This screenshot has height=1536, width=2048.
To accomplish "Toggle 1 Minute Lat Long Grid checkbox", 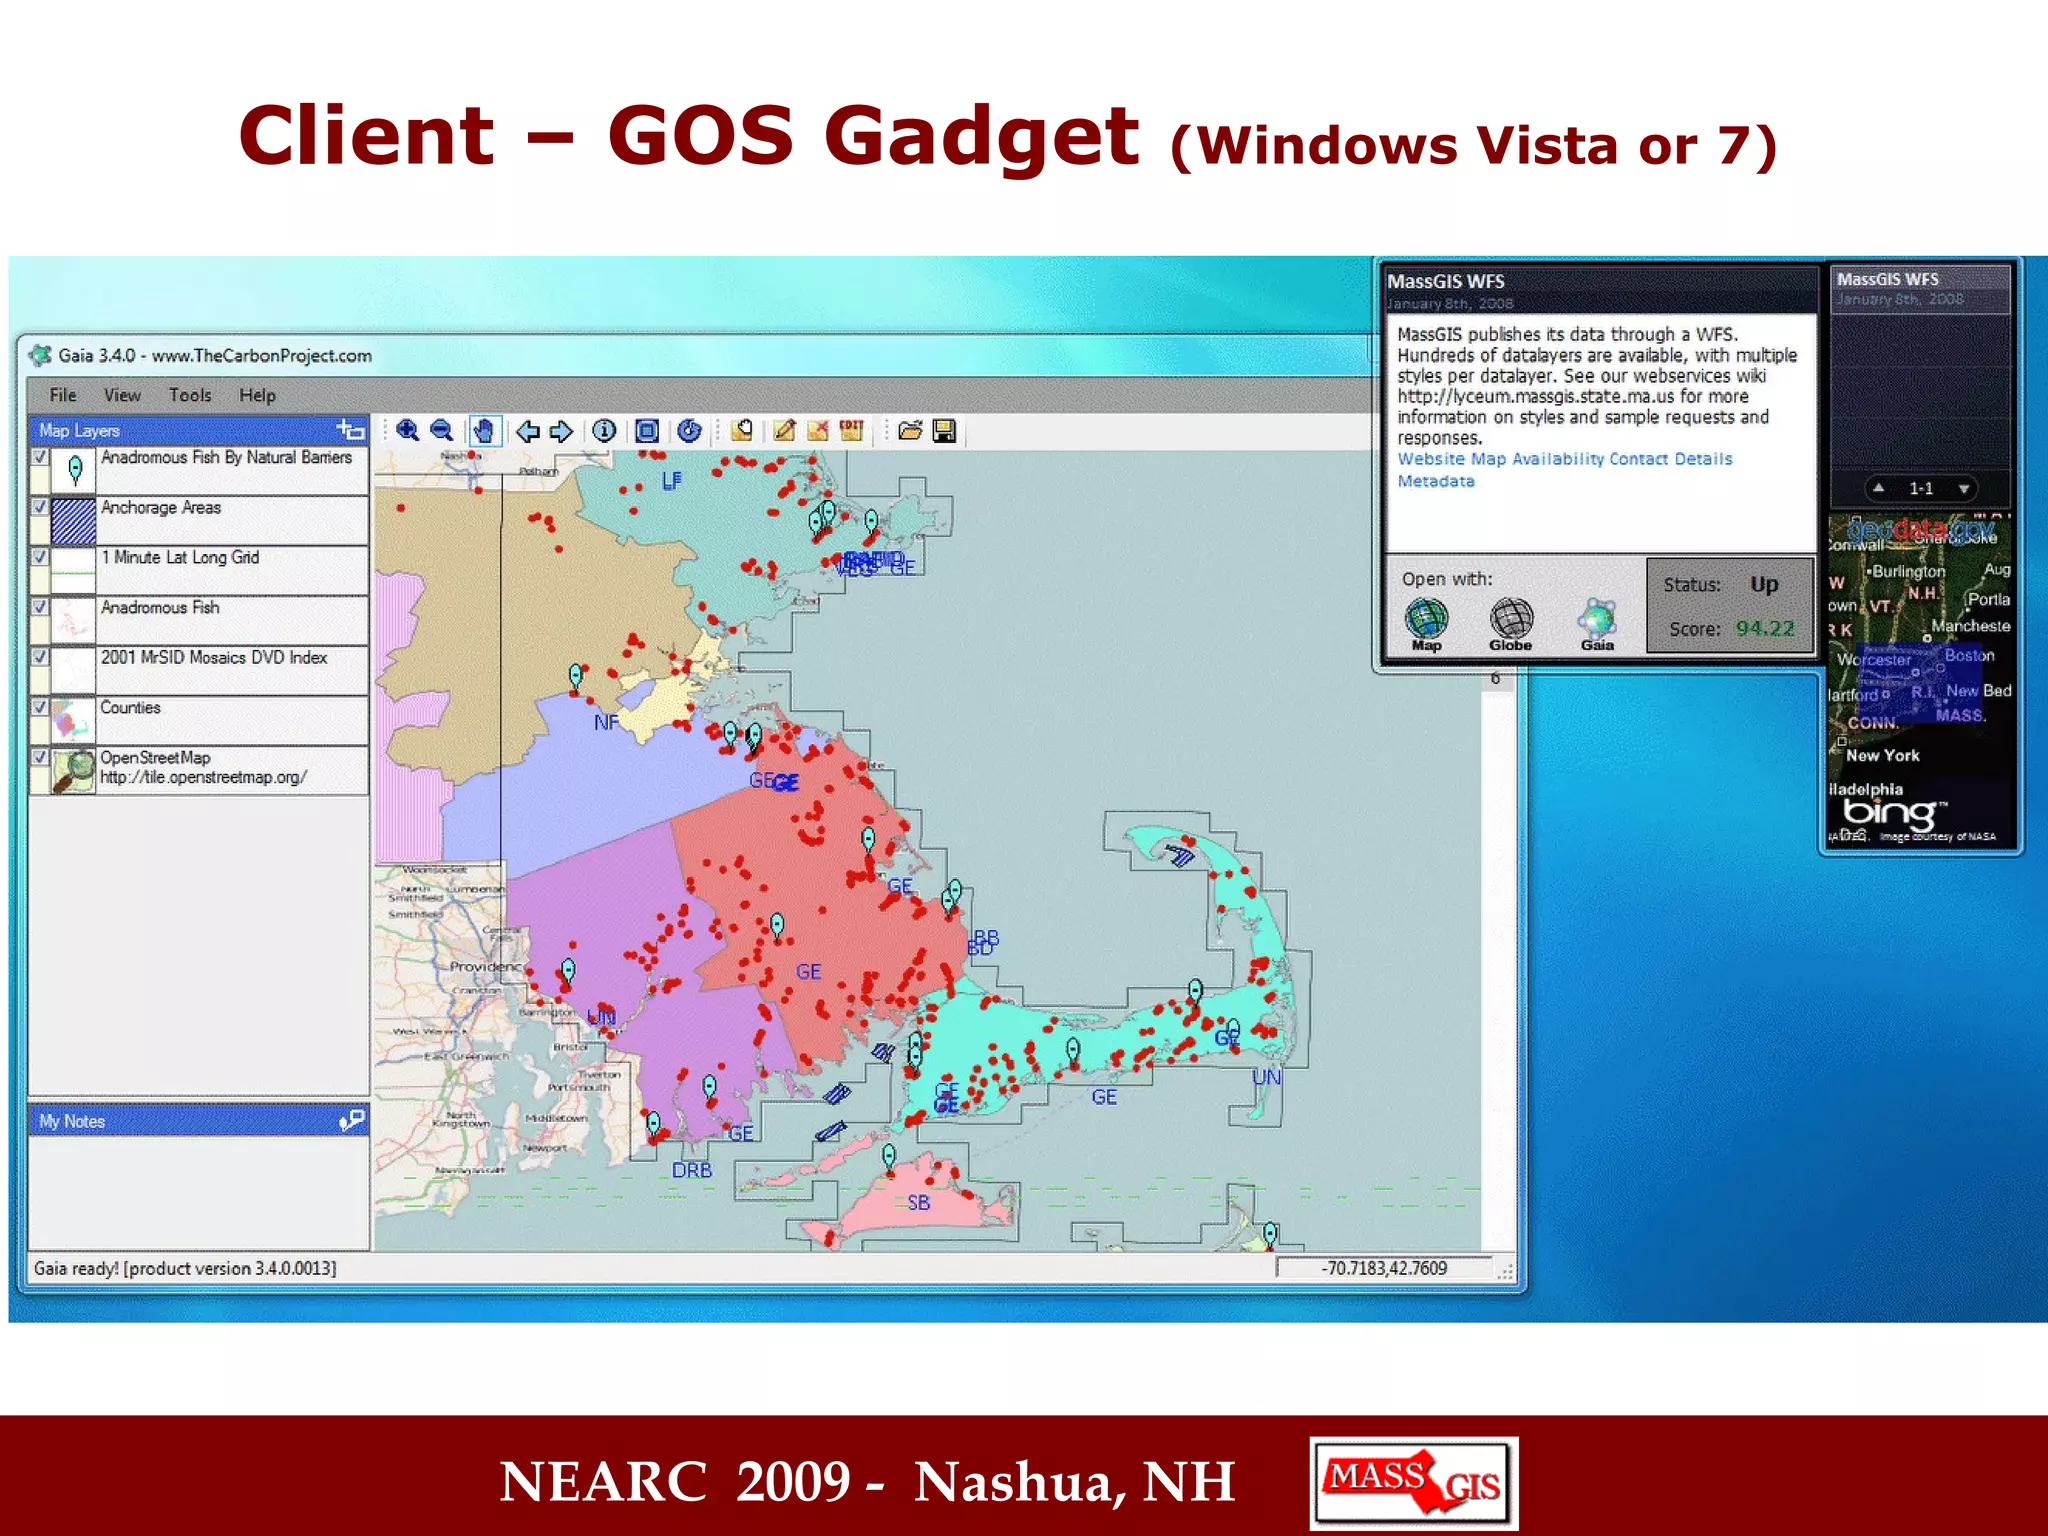I will (40, 557).
